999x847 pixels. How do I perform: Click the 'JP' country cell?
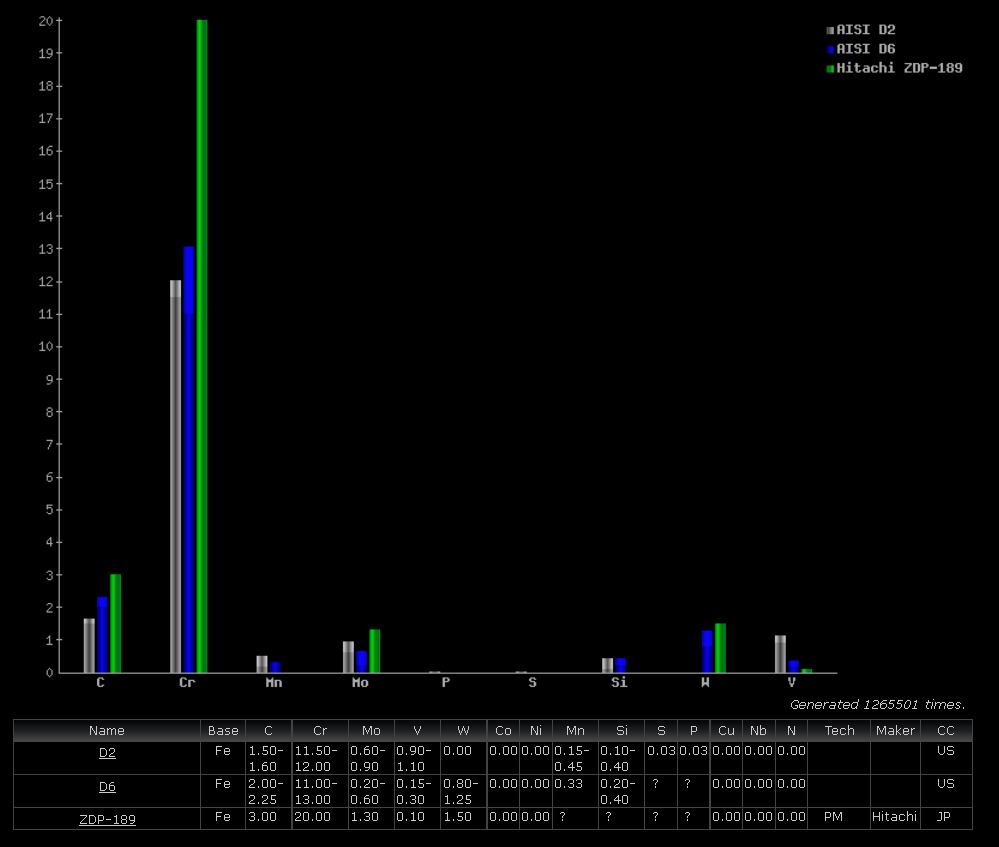click(944, 817)
